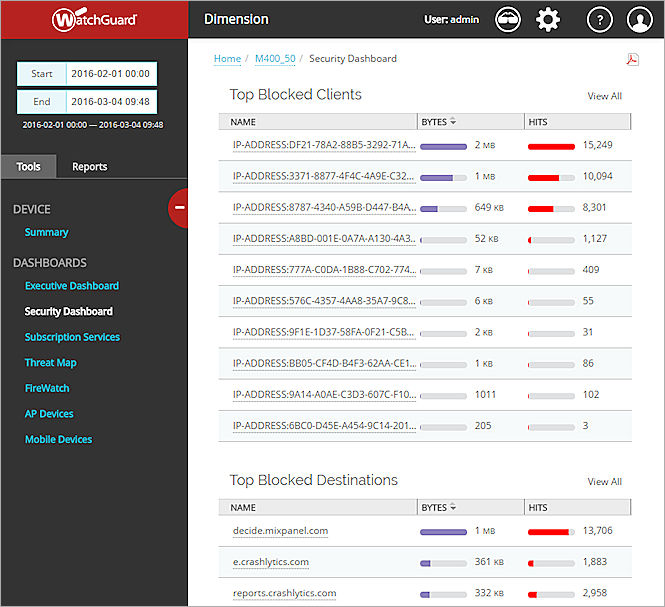Screen dimensions: 665x607
Task: Export dashboard with the PDF icon
Action: (x=632, y=59)
